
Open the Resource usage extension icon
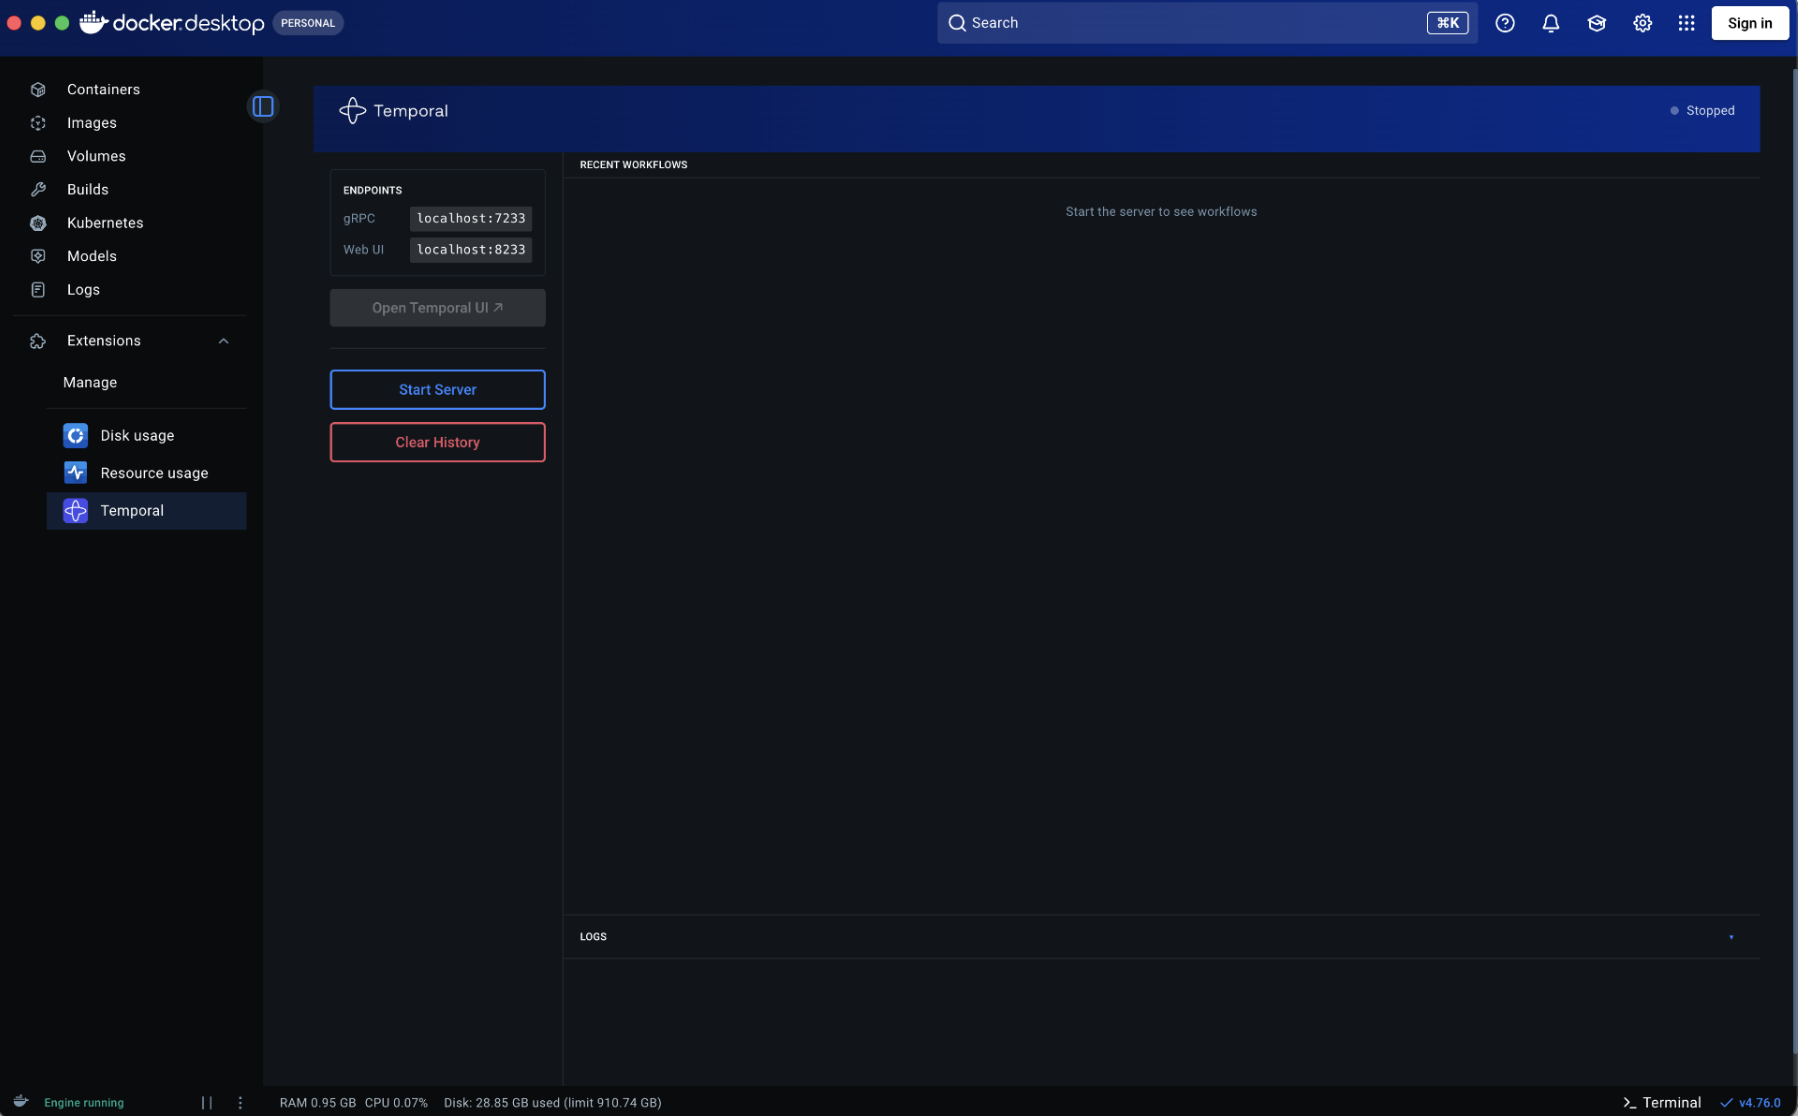point(75,472)
